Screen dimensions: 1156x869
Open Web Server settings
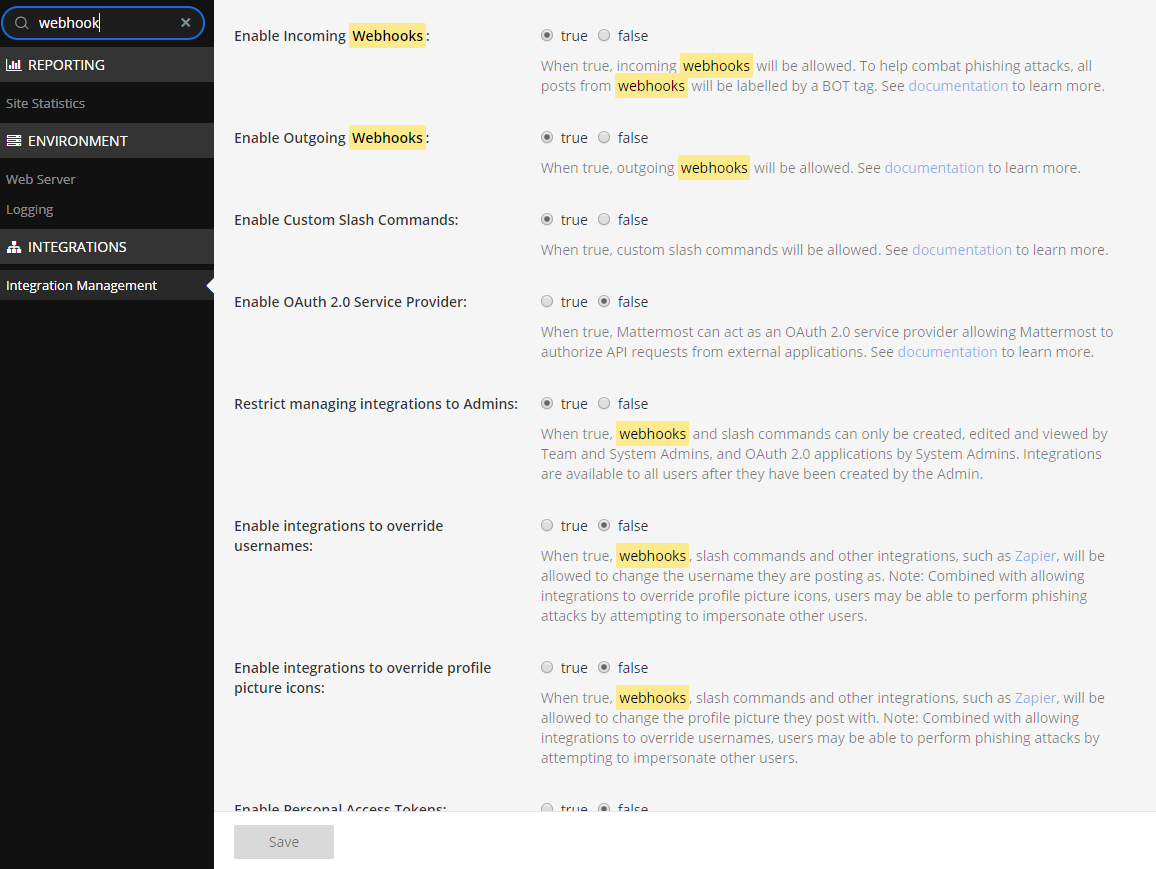(41, 179)
